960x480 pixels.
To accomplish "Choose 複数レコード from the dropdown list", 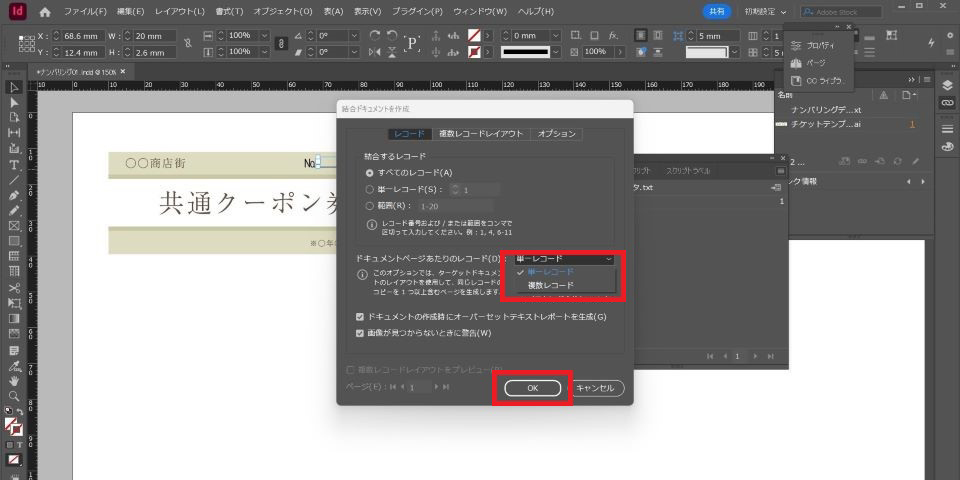I will pos(551,285).
